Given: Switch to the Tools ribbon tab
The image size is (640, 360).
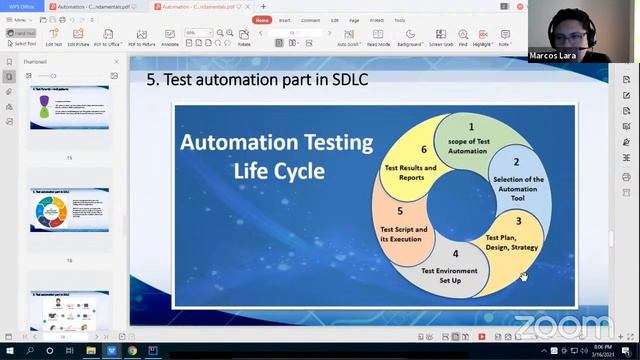Looking at the screenshot, I should point(400,20).
